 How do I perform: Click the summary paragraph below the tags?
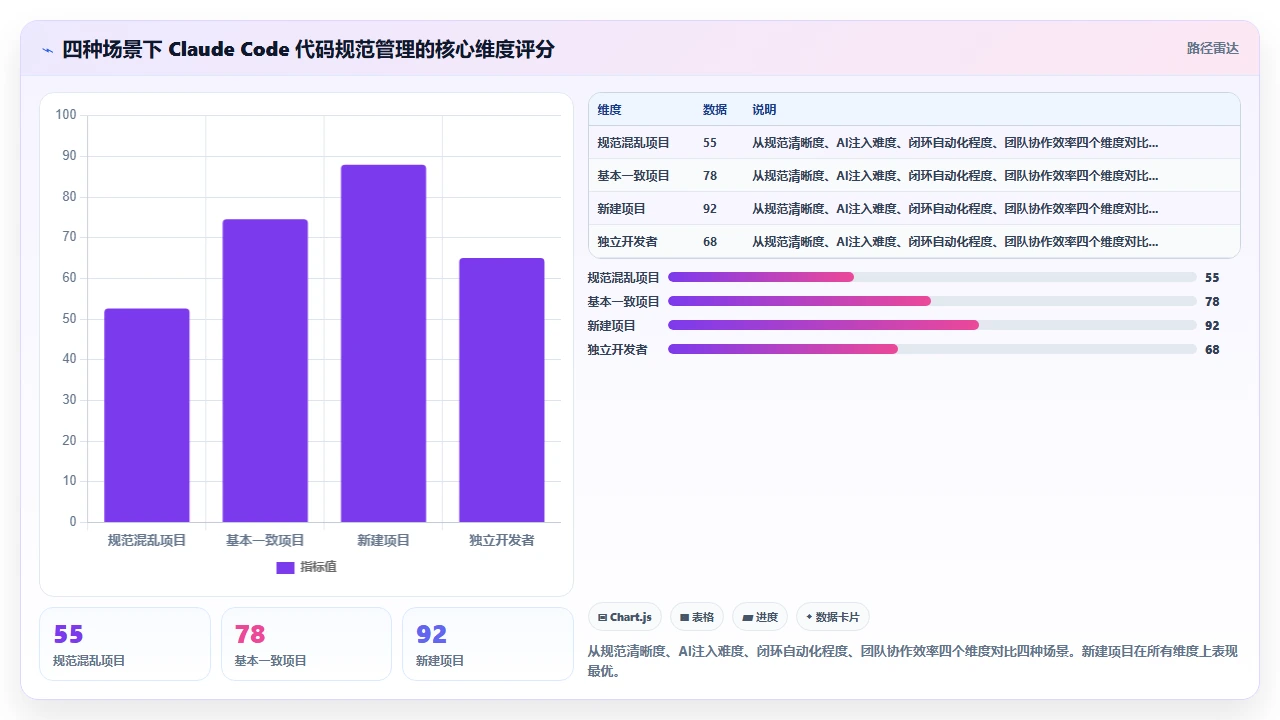coord(913,661)
